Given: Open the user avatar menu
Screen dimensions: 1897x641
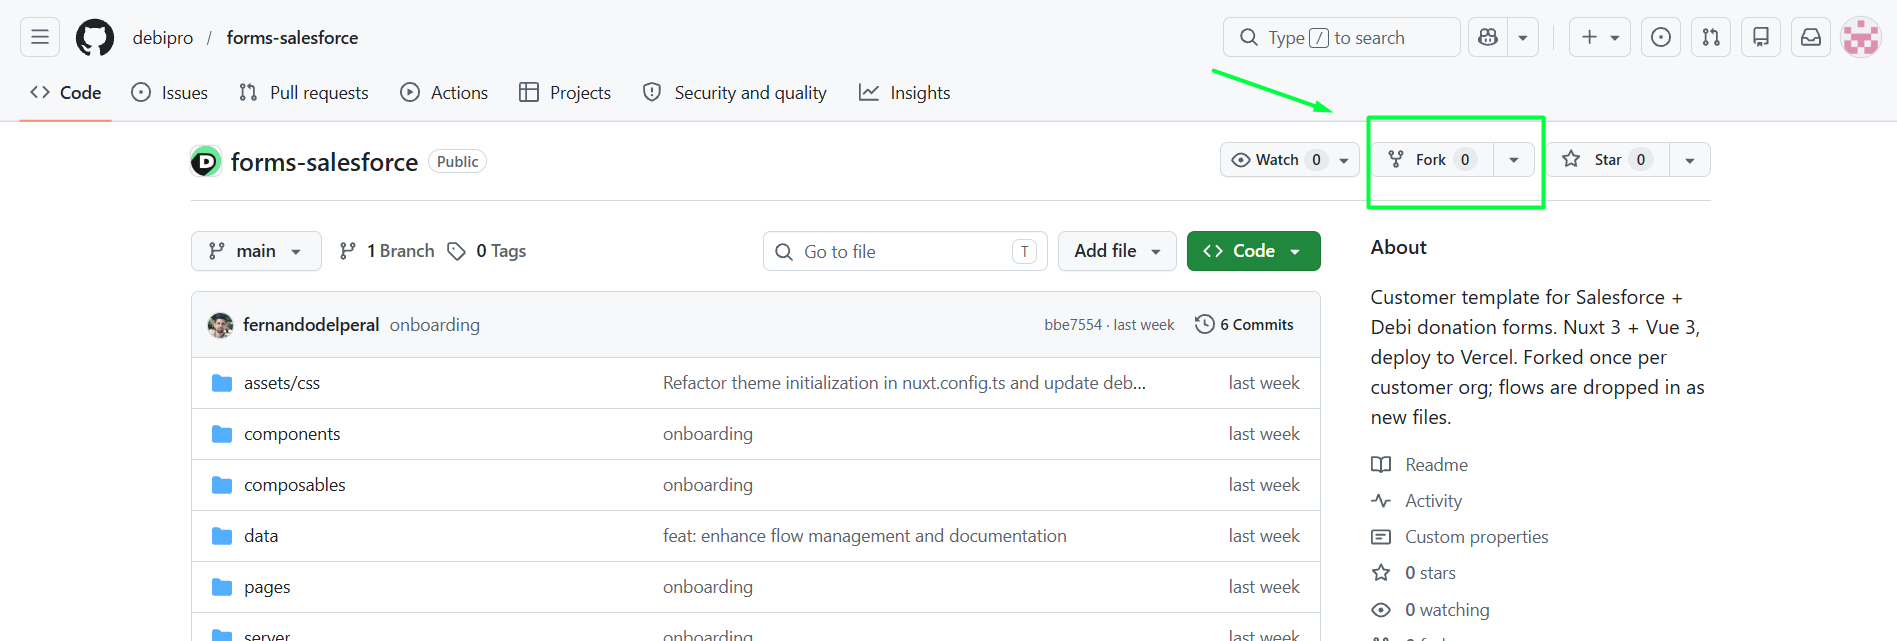Looking at the screenshot, I should (x=1861, y=38).
